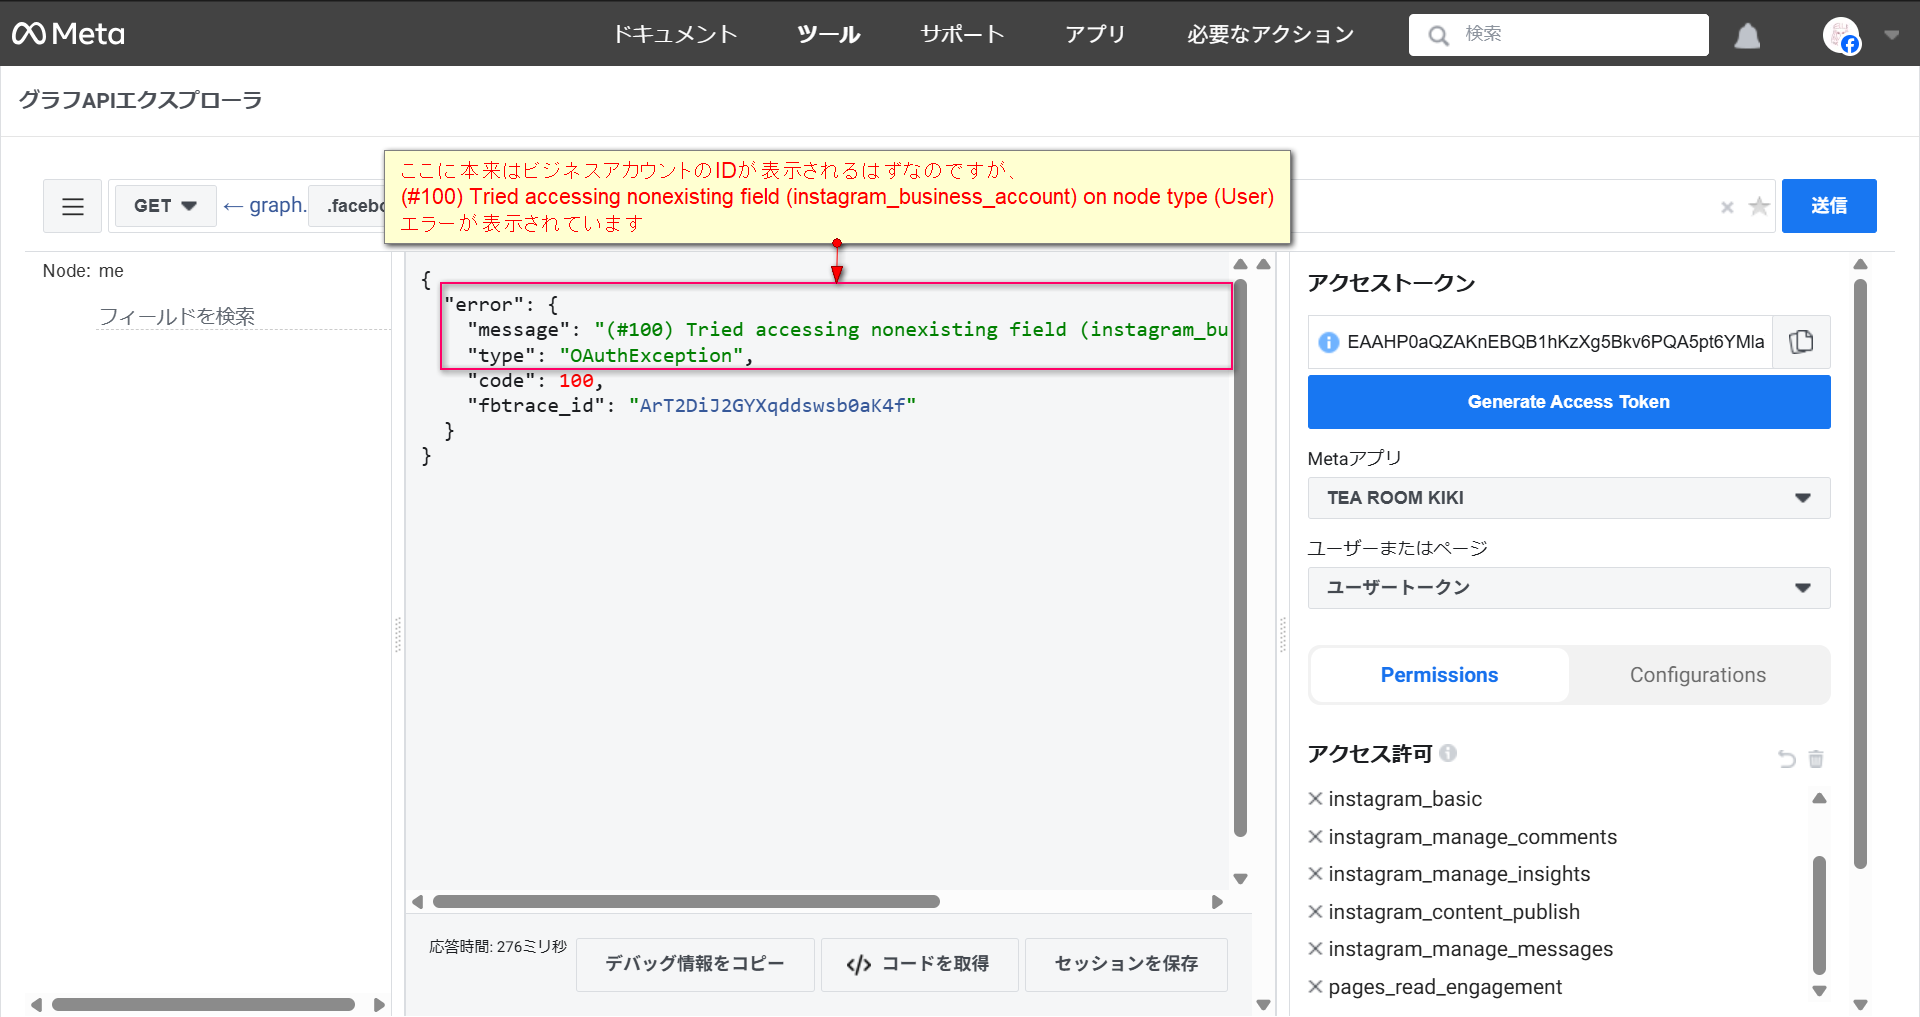Image resolution: width=1920 pixels, height=1017 pixels.
Task: Open the hamburger menu panel
Action: pos(72,206)
